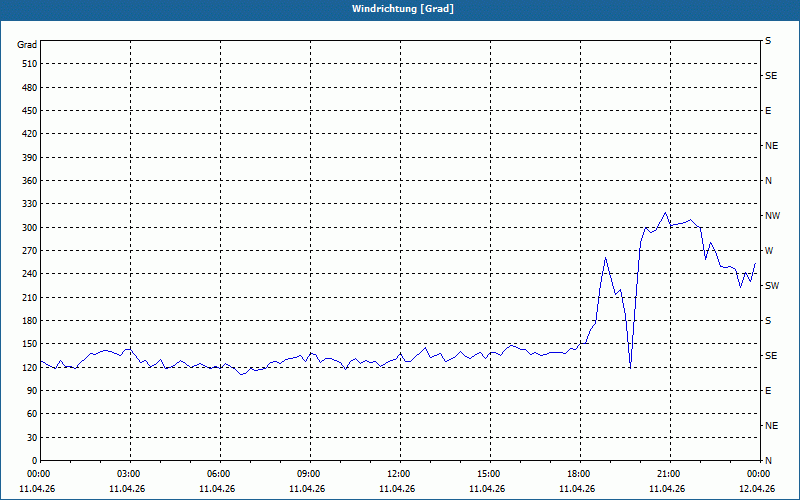Click the topmost S compass label
800x500 pixels.
pyautogui.click(x=768, y=41)
